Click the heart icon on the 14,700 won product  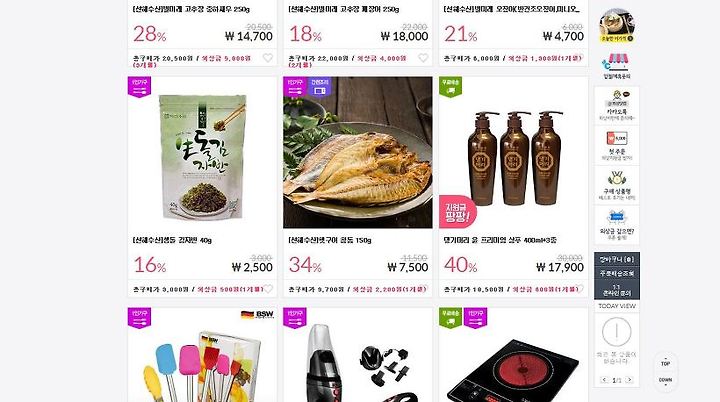(268, 58)
